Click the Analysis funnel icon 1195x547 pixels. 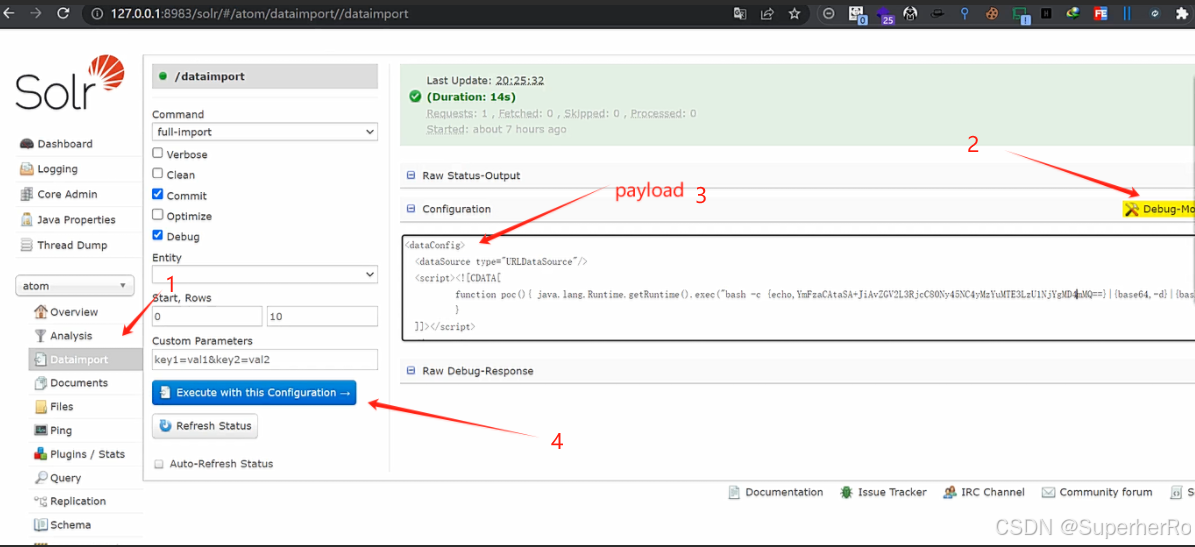(40, 336)
